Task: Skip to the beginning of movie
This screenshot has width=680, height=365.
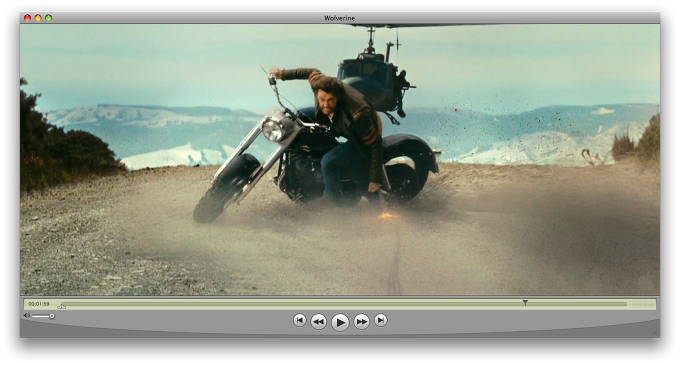Action: (299, 320)
